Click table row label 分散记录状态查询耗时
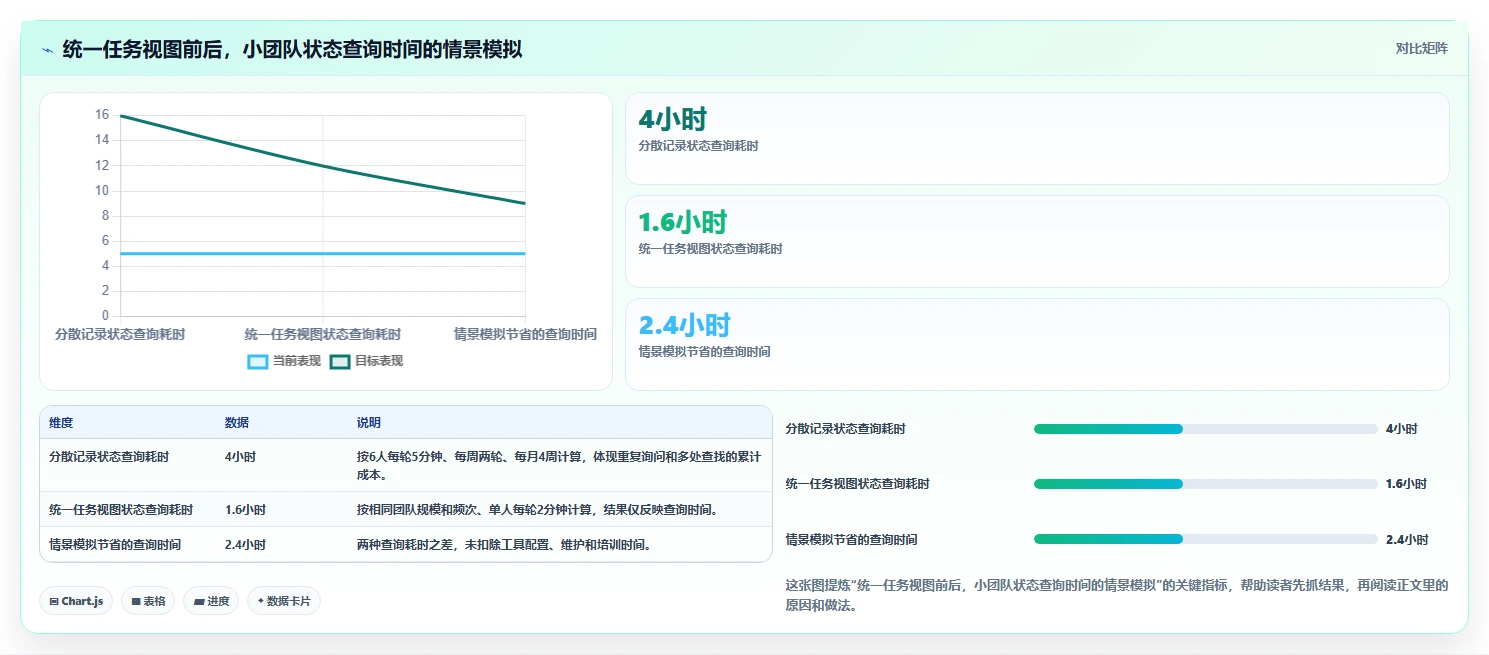The image size is (1489, 655). point(109,457)
